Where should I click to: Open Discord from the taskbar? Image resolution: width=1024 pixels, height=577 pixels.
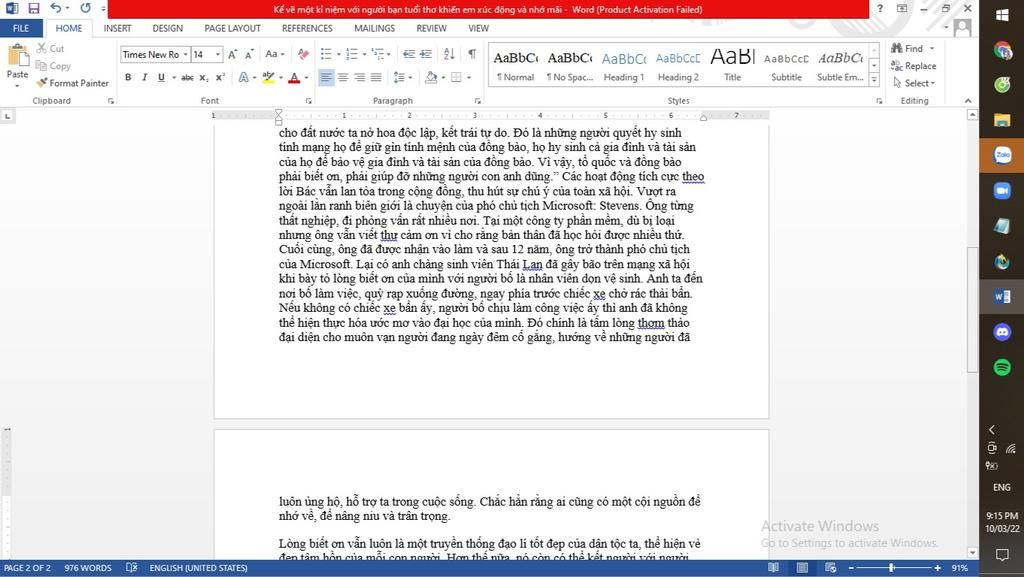click(1002, 332)
